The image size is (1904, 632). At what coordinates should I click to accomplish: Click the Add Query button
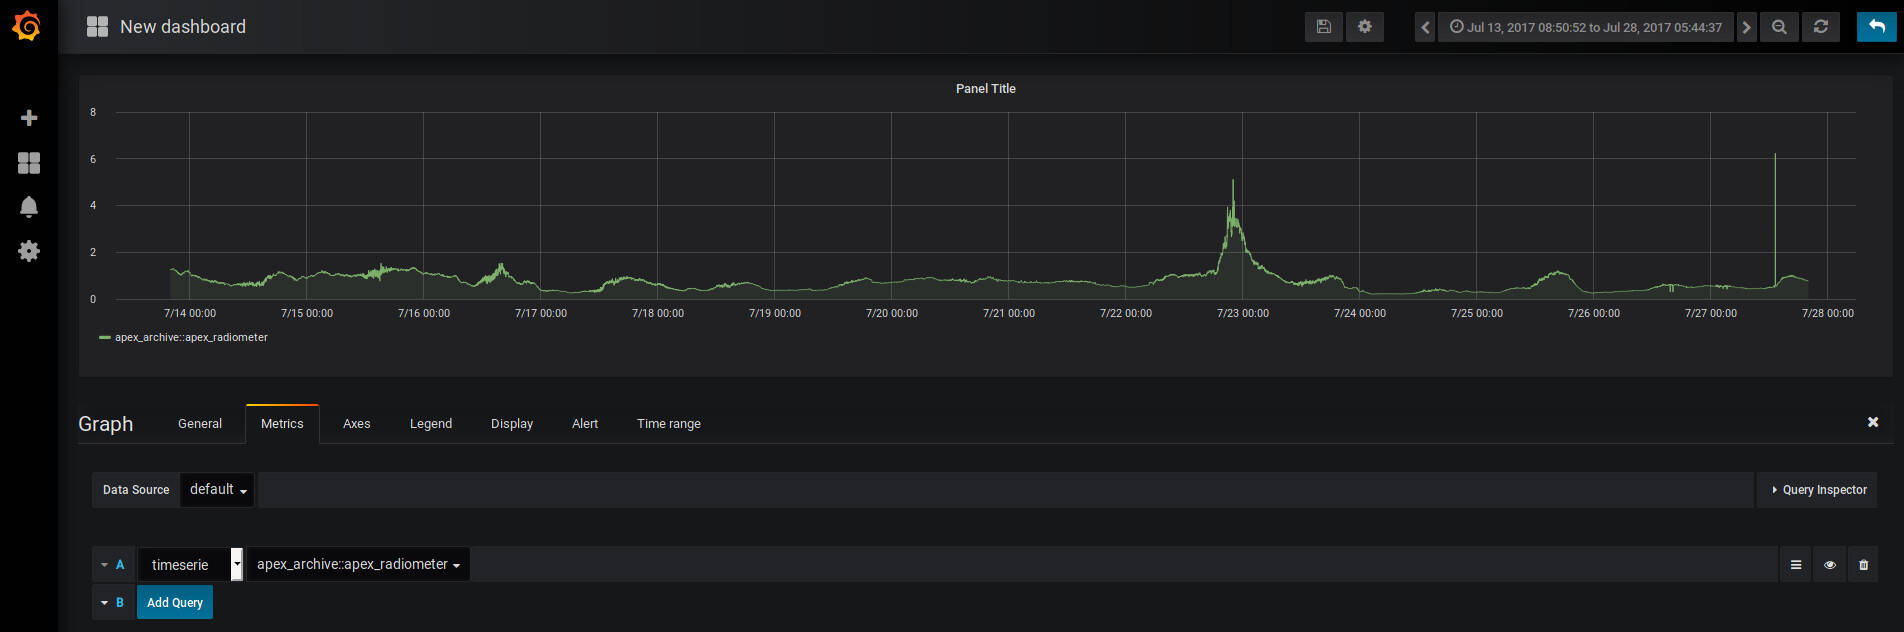[175, 603]
